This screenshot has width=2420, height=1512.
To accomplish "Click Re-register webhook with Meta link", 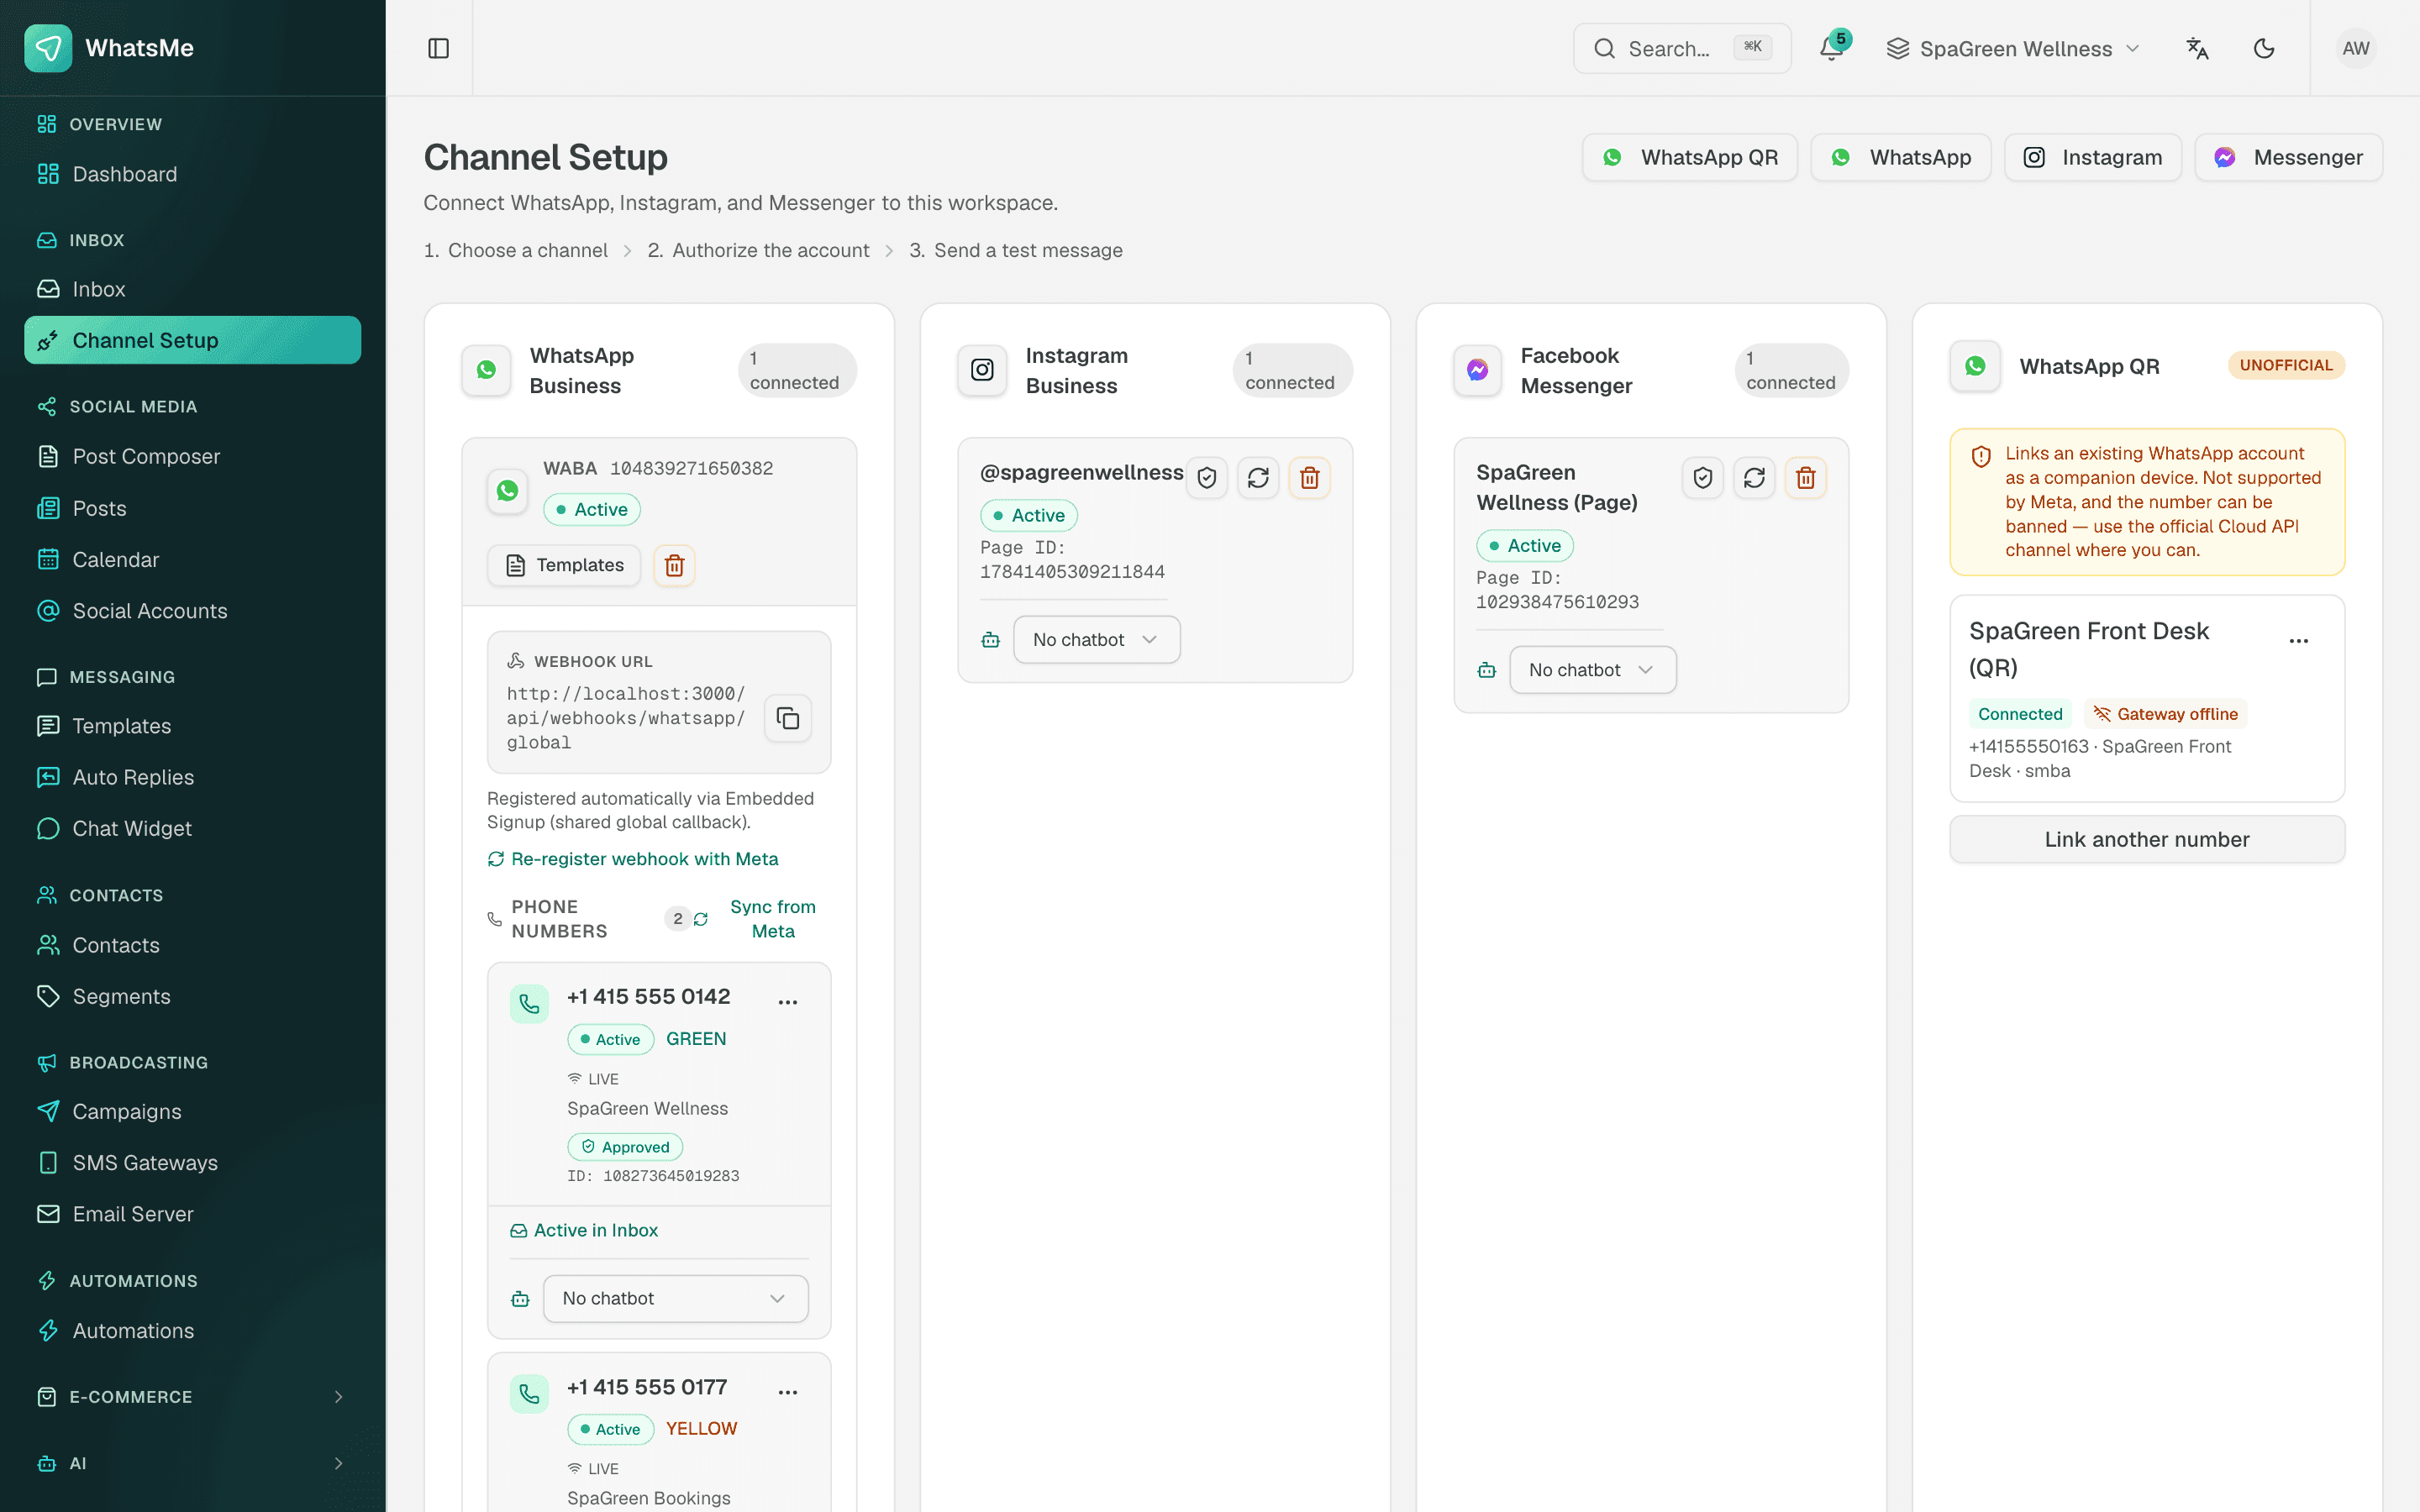I will [633, 859].
